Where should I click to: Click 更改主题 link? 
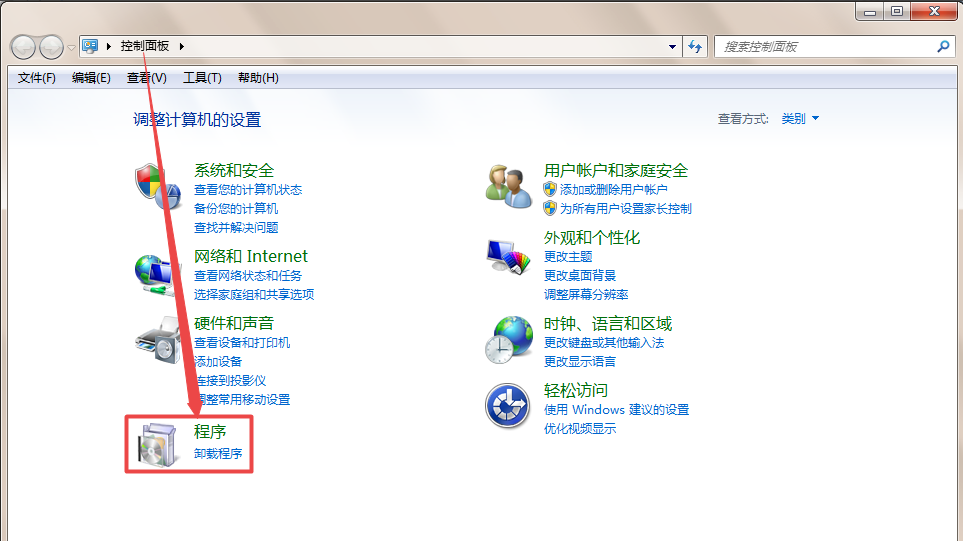pos(568,257)
